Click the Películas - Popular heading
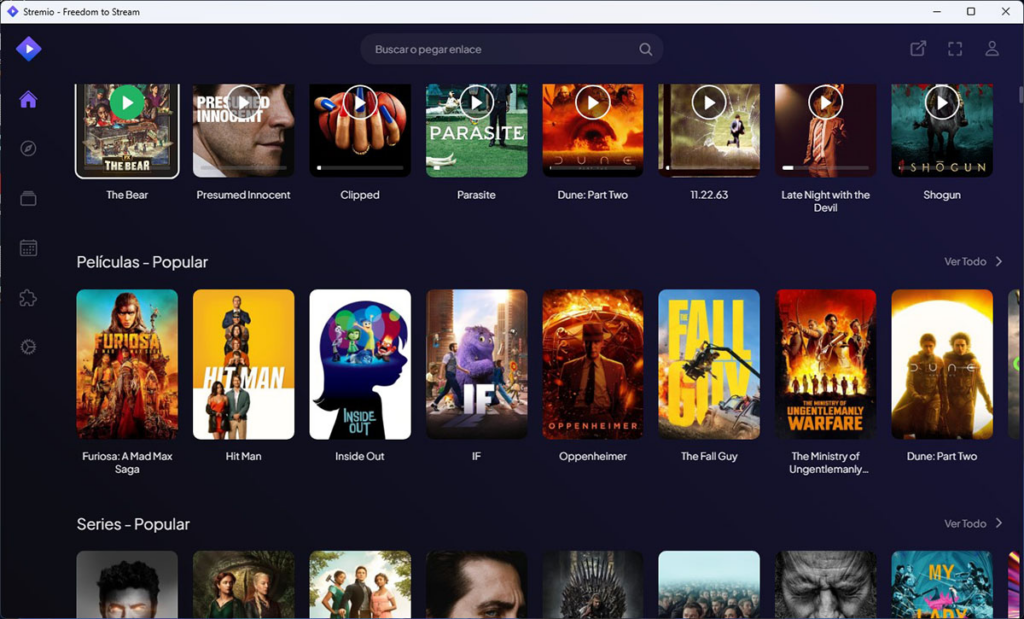Screen dimensions: 1024x619 [x=142, y=262]
